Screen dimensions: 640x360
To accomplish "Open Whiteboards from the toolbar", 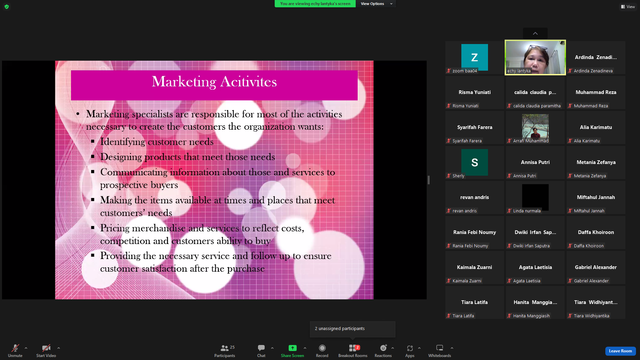I will (x=440, y=350).
